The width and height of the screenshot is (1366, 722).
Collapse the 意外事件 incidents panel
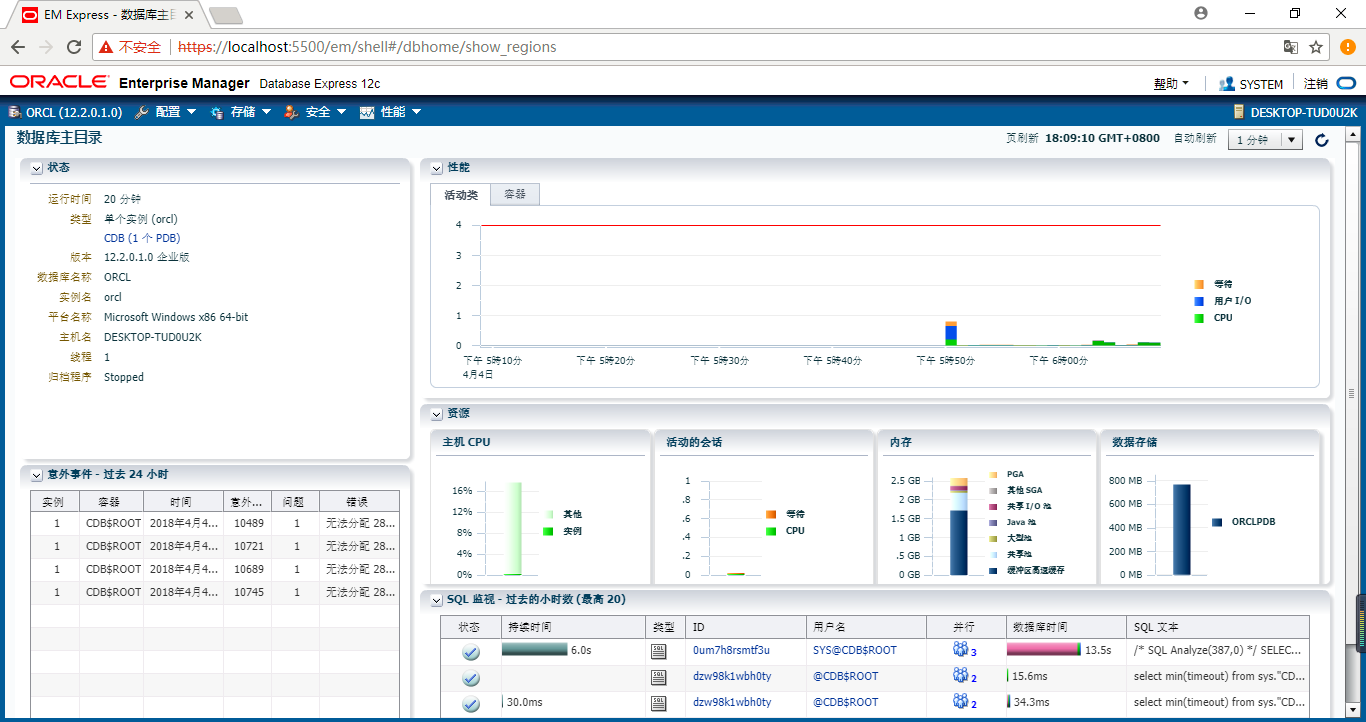(x=37, y=475)
